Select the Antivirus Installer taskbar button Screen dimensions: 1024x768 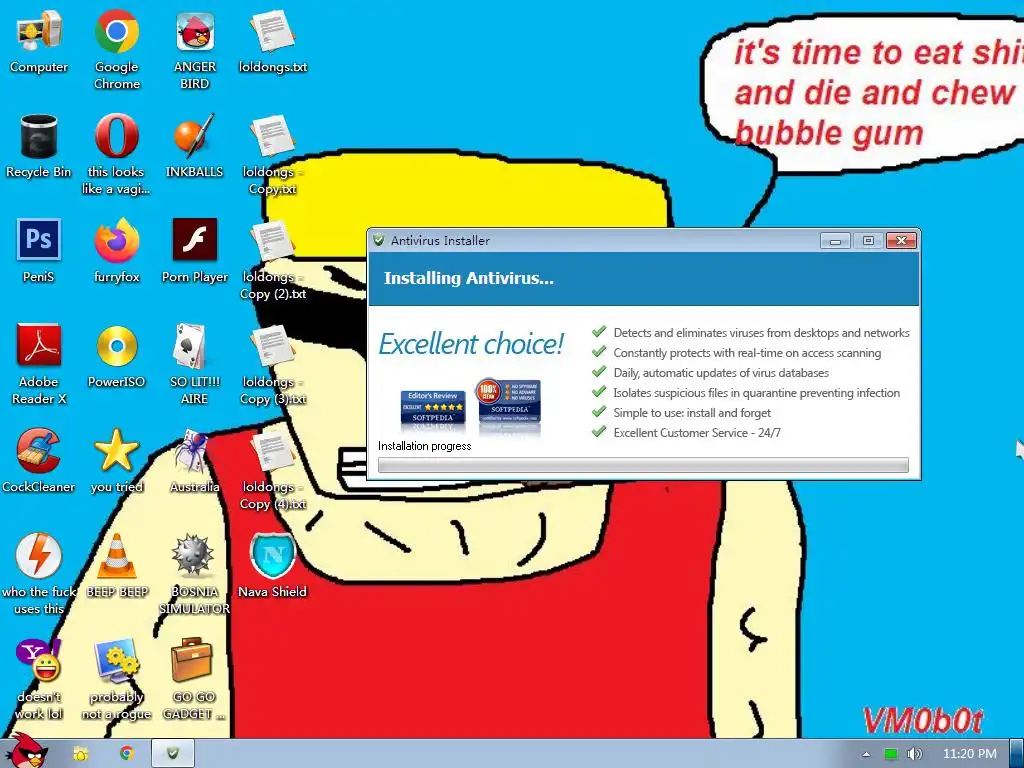point(173,754)
